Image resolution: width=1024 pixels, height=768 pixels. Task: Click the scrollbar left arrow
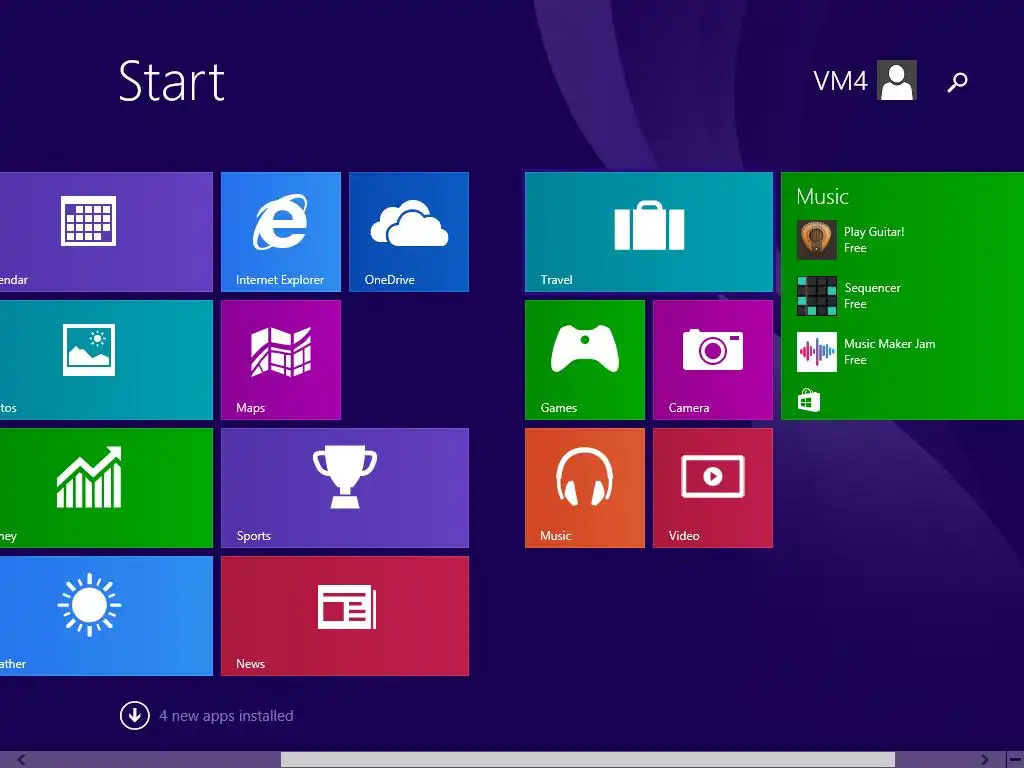tap(21, 760)
